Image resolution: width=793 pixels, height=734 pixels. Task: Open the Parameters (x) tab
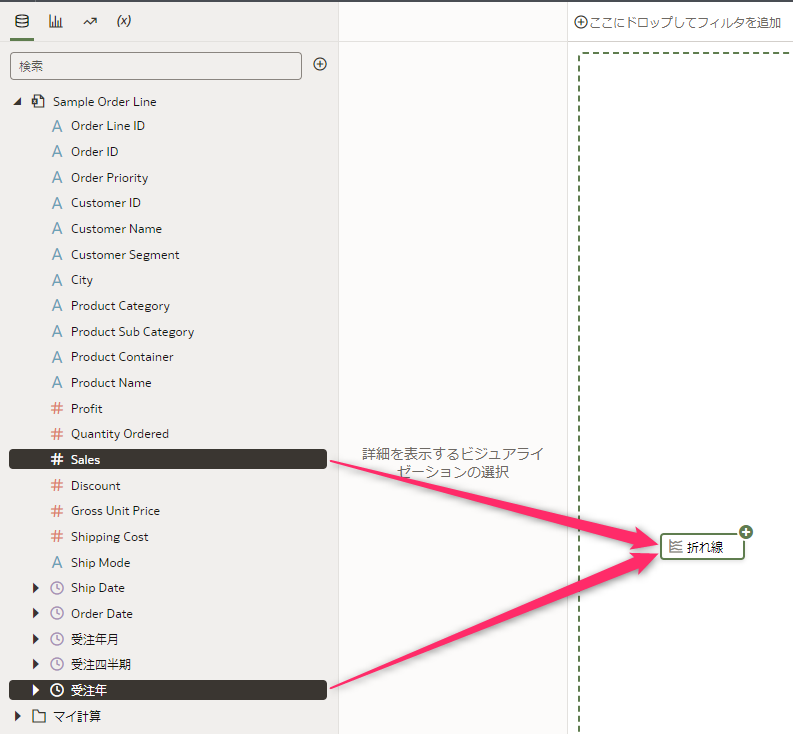click(x=124, y=21)
